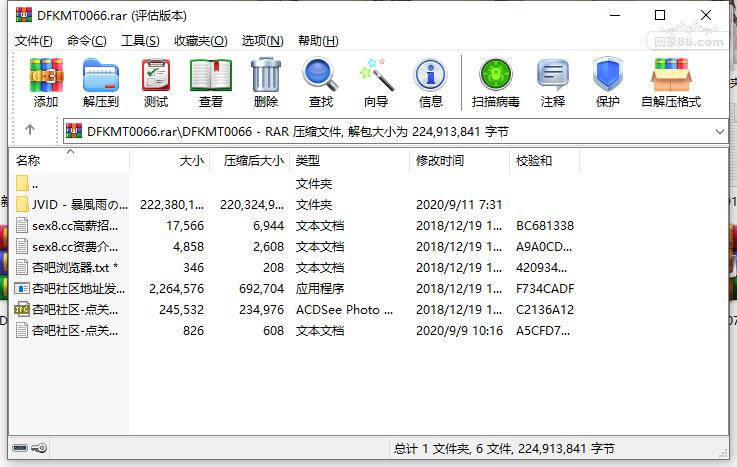
Task: Click the window size grip at the status bar corner
Action: (x=723, y=453)
